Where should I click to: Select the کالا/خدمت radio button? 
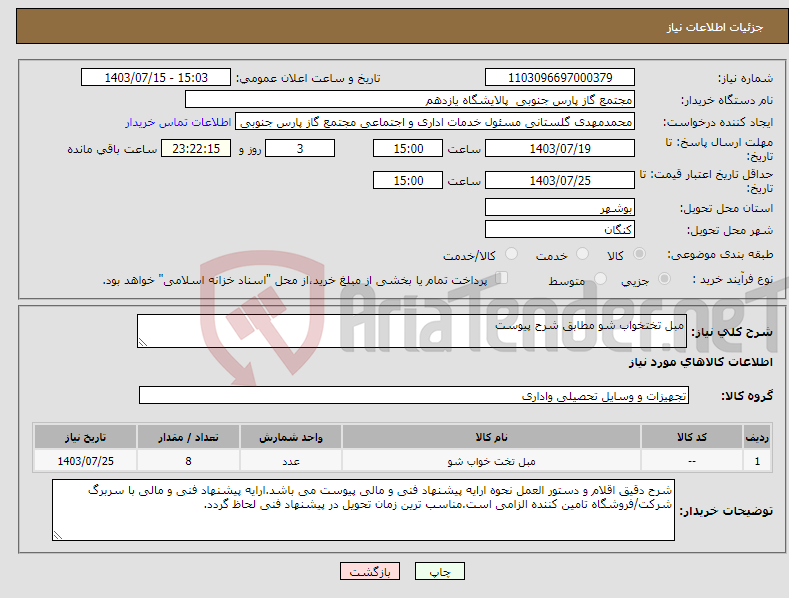coord(511,254)
